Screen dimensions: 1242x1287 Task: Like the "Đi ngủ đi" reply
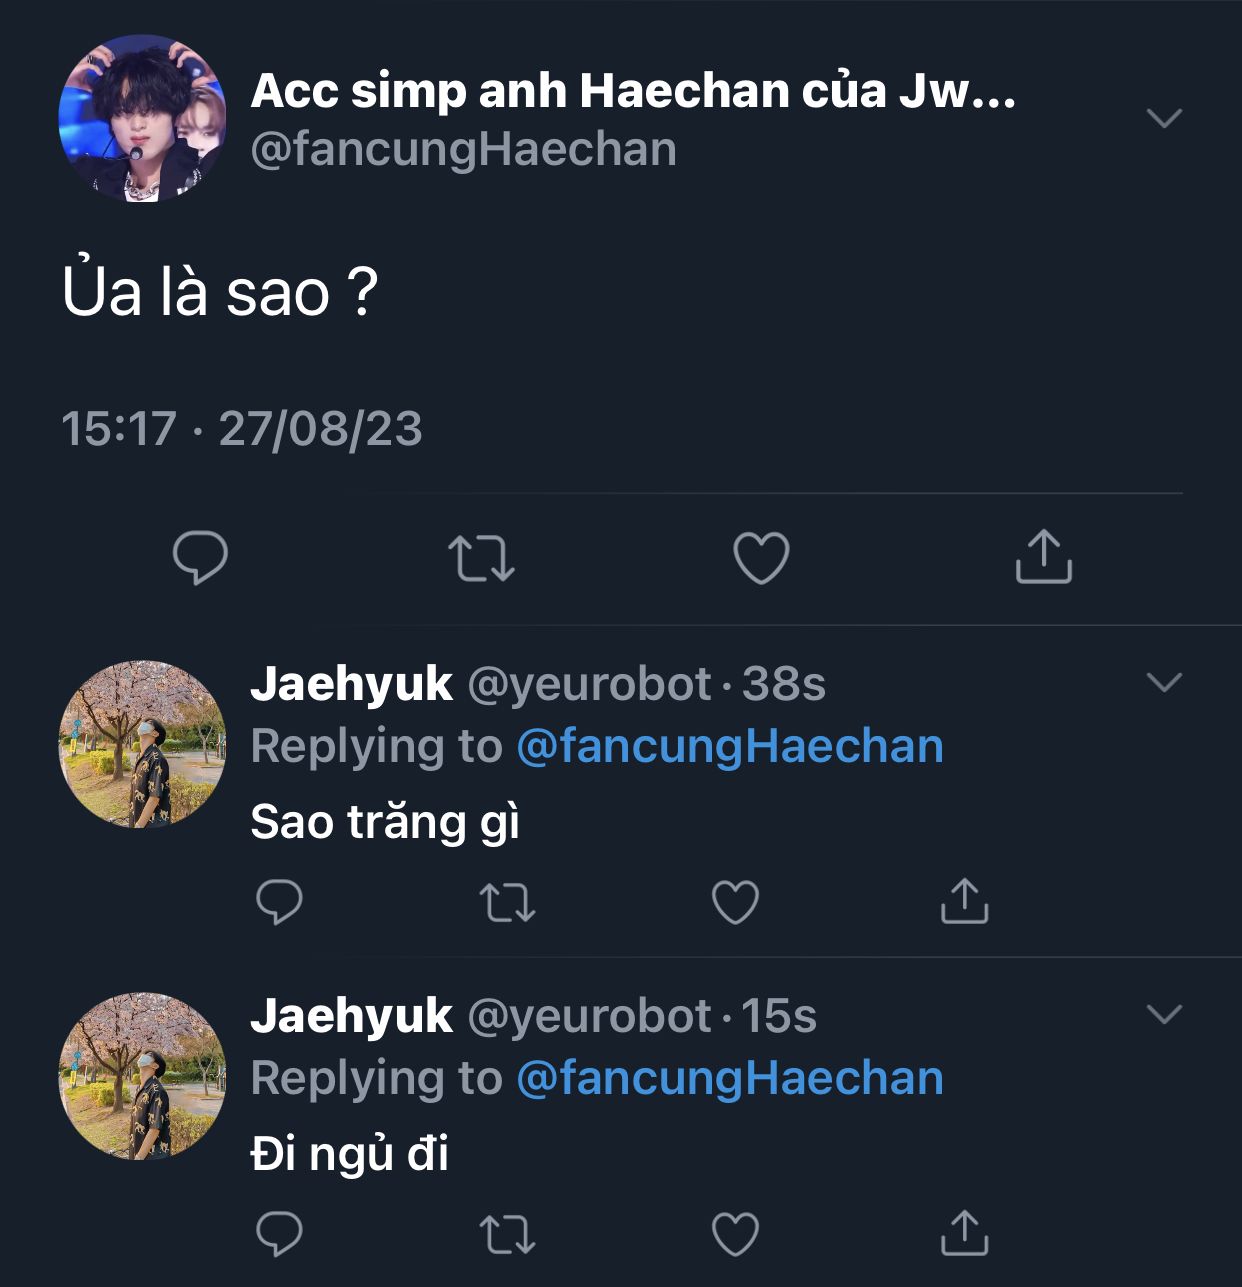(735, 1233)
